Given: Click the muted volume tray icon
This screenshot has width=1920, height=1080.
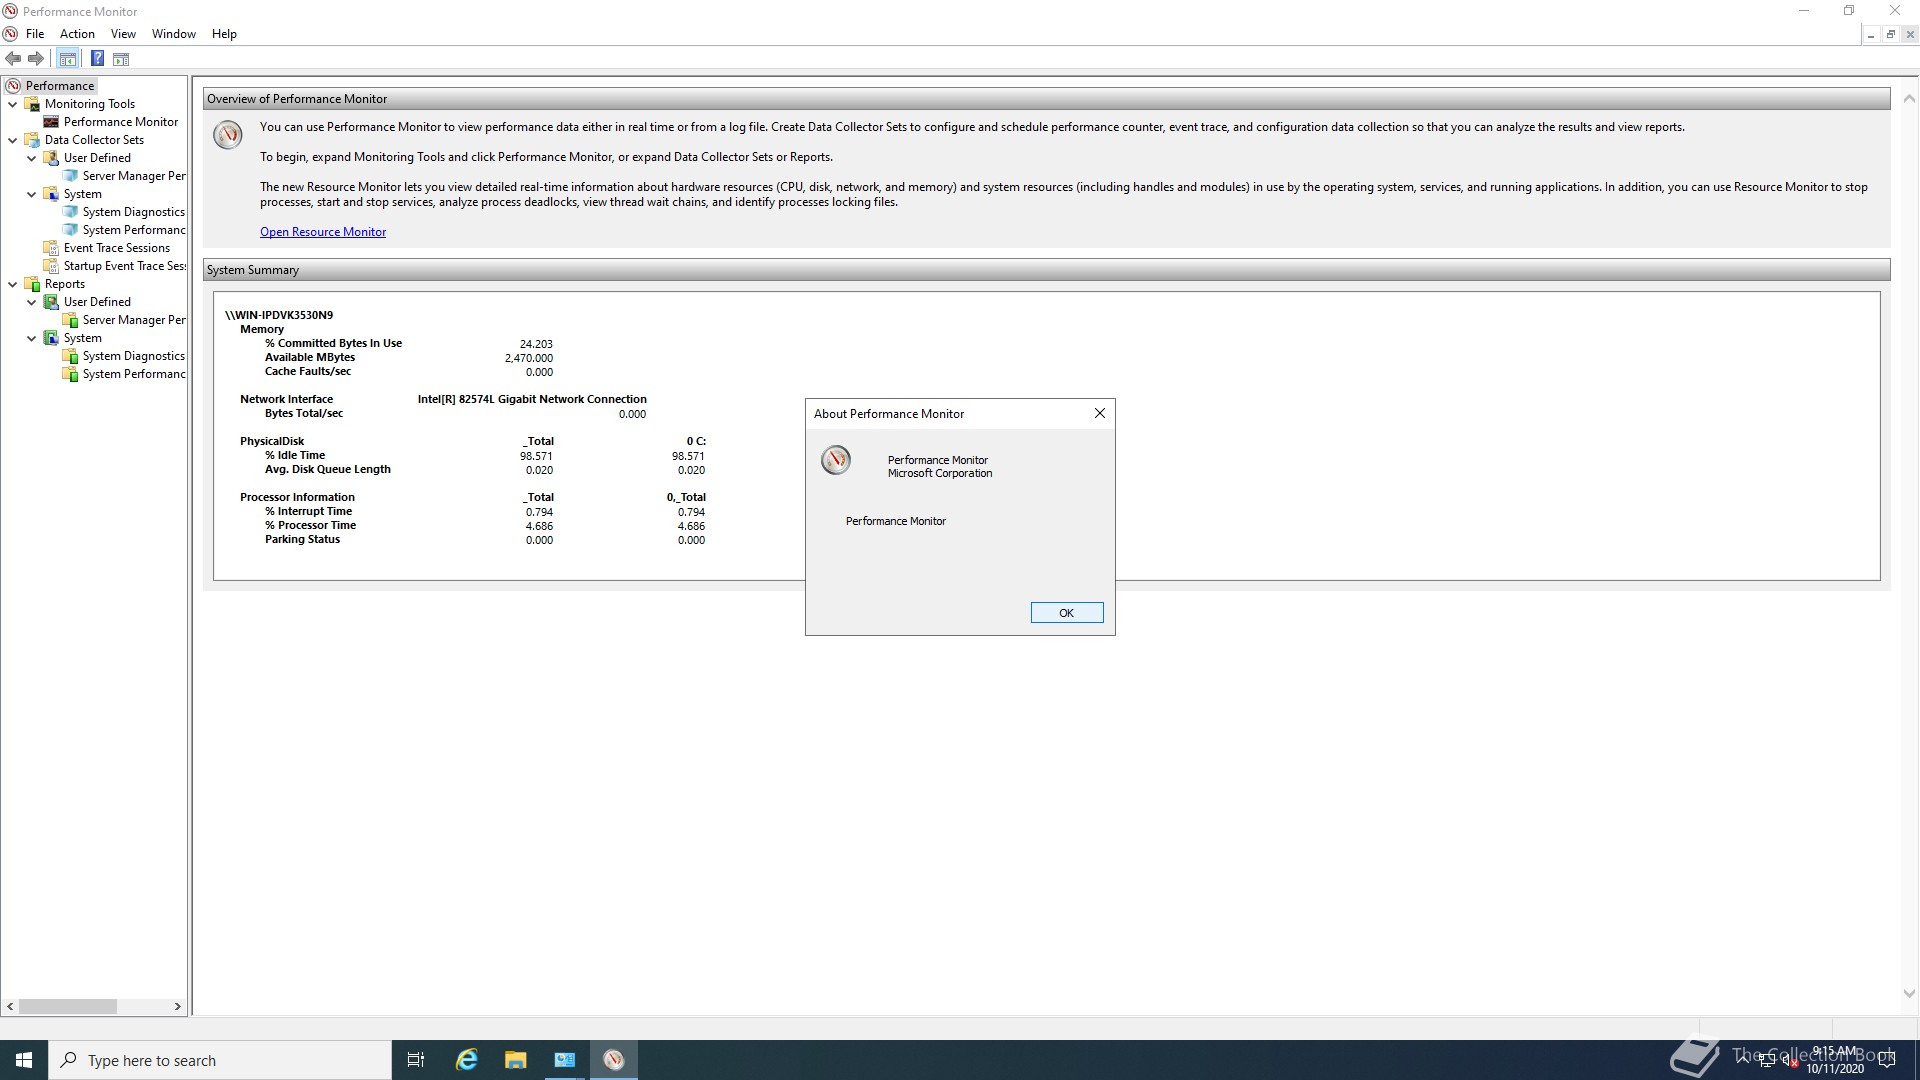Looking at the screenshot, I should point(1789,1060).
